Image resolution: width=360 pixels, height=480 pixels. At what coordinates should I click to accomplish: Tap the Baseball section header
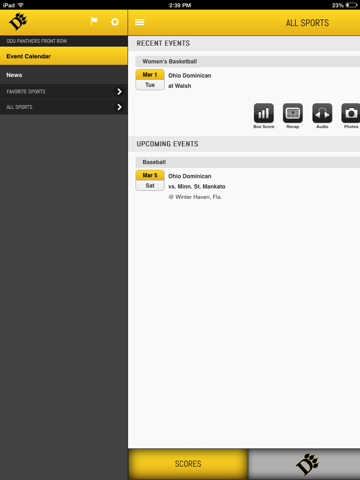tap(248, 162)
